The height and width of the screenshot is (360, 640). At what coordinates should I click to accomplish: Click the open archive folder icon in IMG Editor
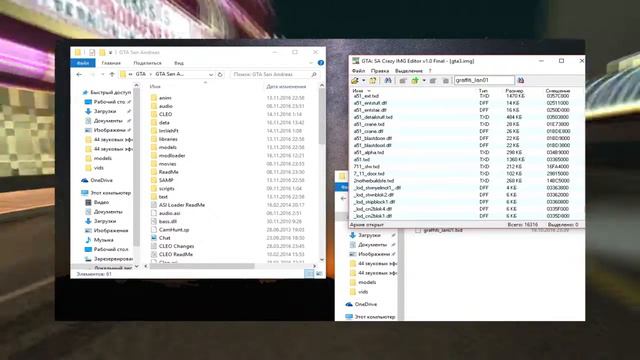(356, 80)
